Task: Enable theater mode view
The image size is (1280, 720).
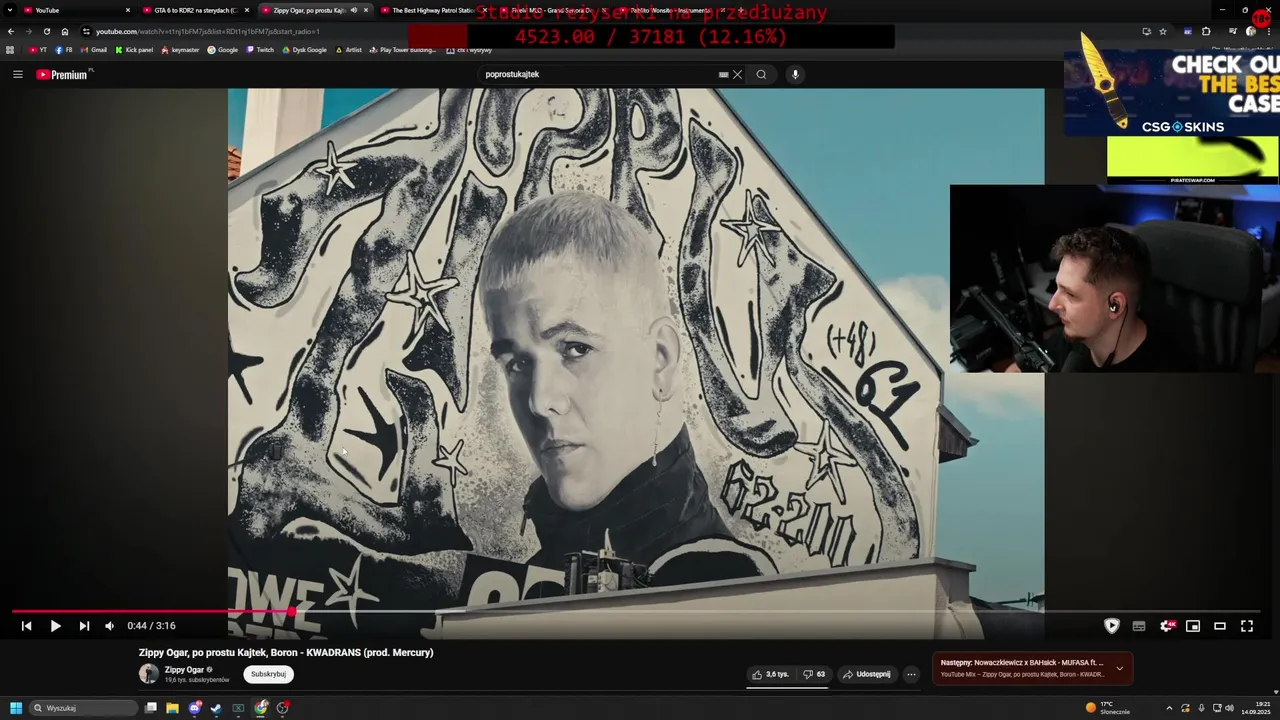Action: tap(1220, 626)
